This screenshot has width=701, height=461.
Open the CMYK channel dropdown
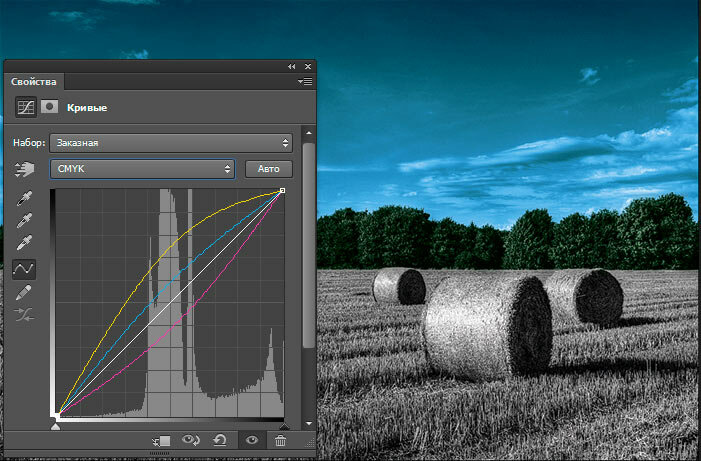click(142, 169)
